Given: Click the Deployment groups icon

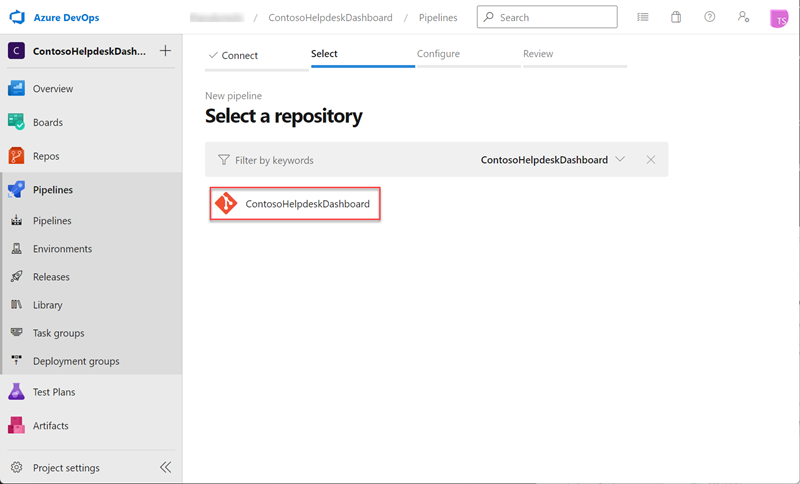Looking at the screenshot, I should tap(17, 360).
